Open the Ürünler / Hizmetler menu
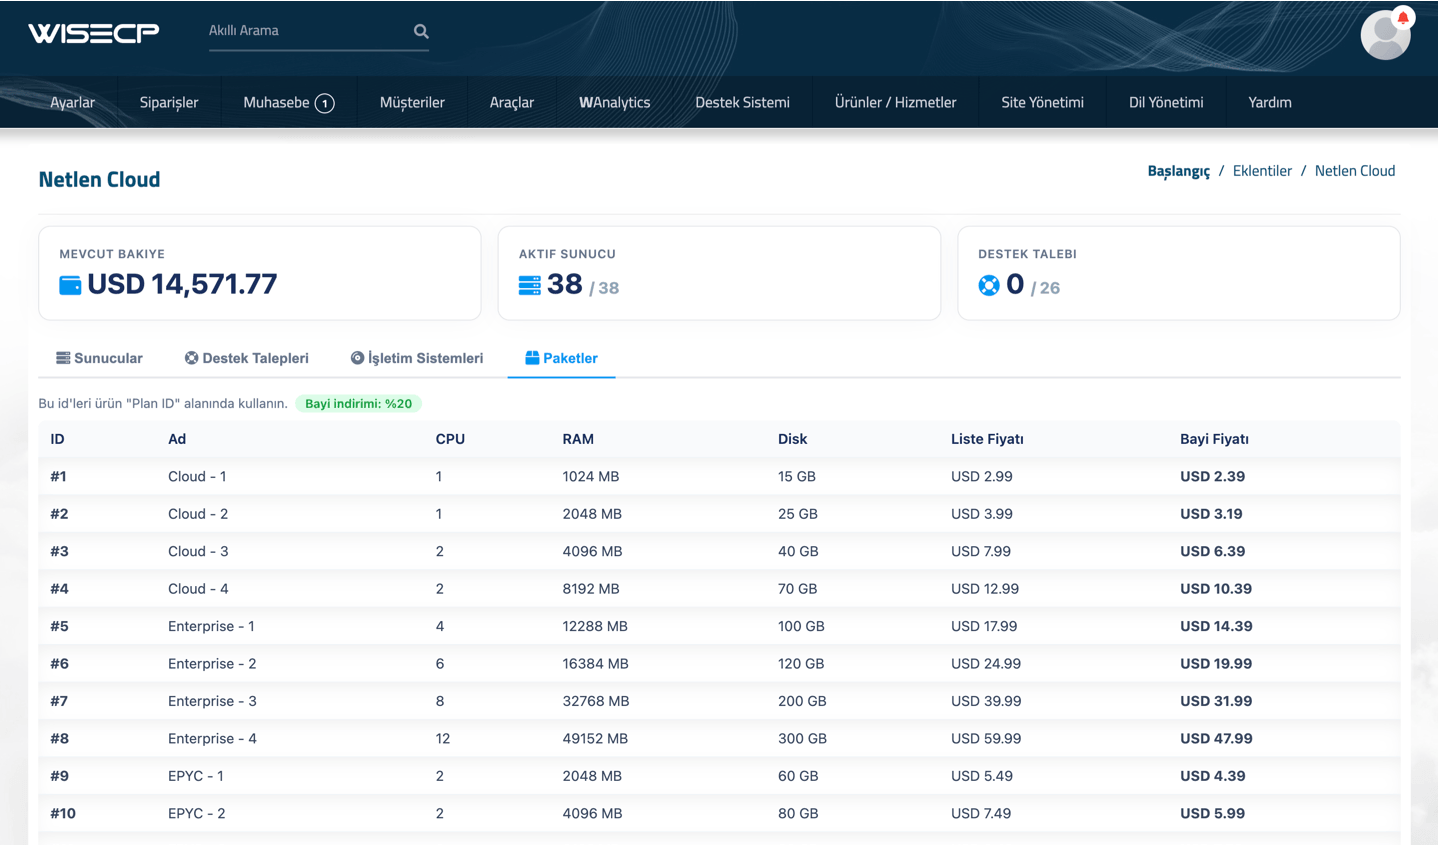The width and height of the screenshot is (1438, 845). tap(896, 102)
